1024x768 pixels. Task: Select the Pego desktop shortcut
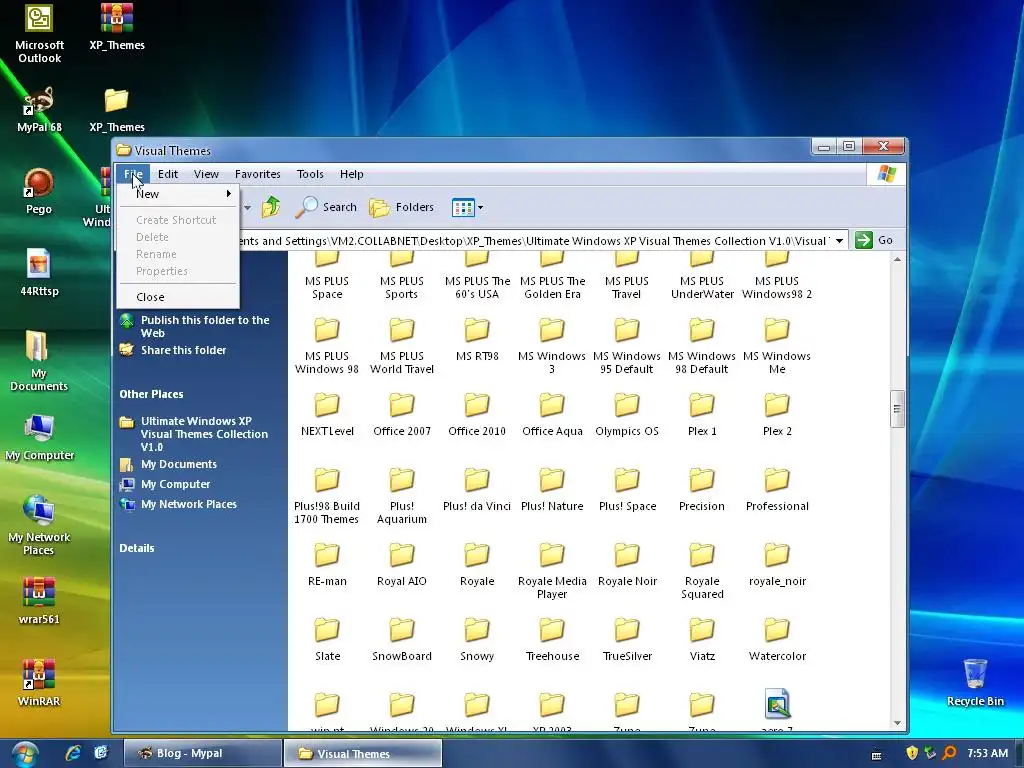(x=39, y=191)
